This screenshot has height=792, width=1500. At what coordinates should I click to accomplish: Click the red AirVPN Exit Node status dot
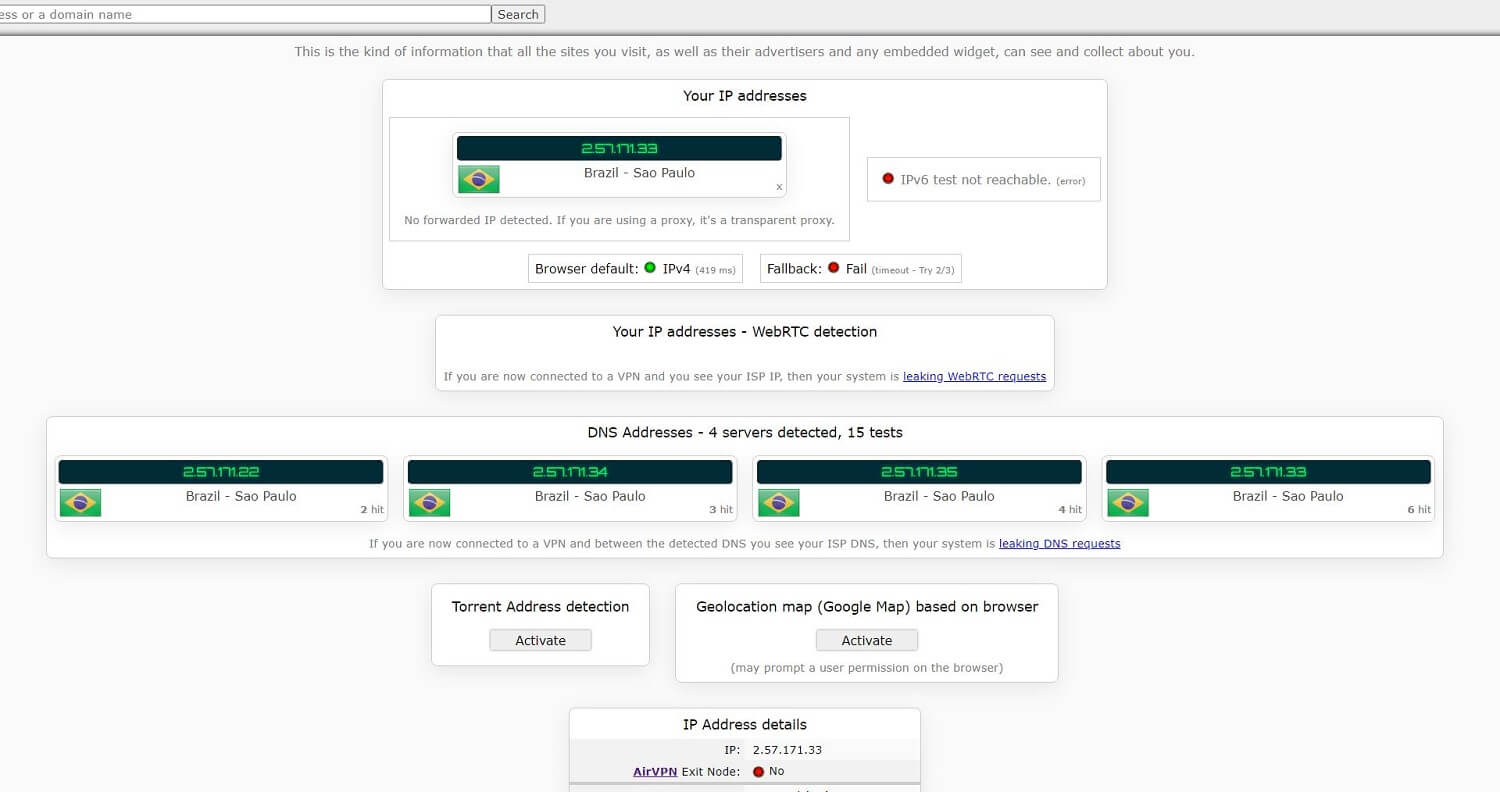758,772
